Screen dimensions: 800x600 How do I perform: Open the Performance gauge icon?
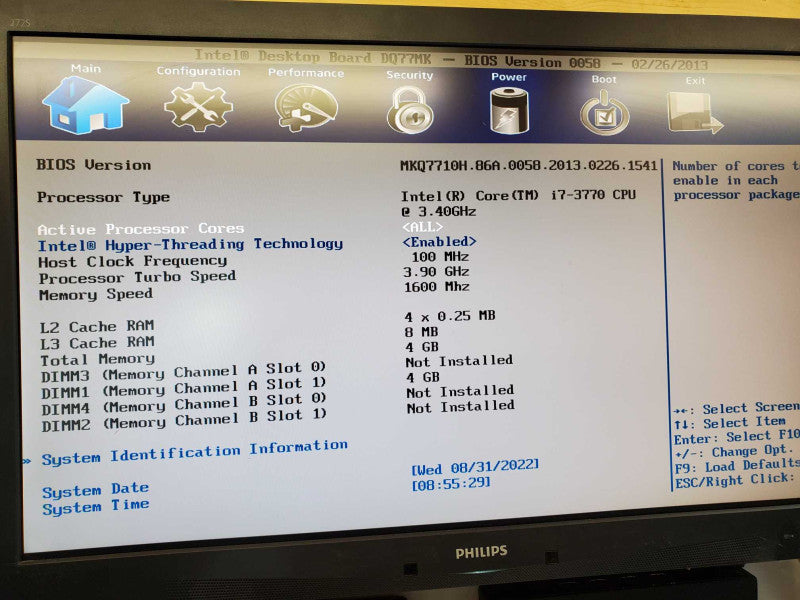point(306,108)
